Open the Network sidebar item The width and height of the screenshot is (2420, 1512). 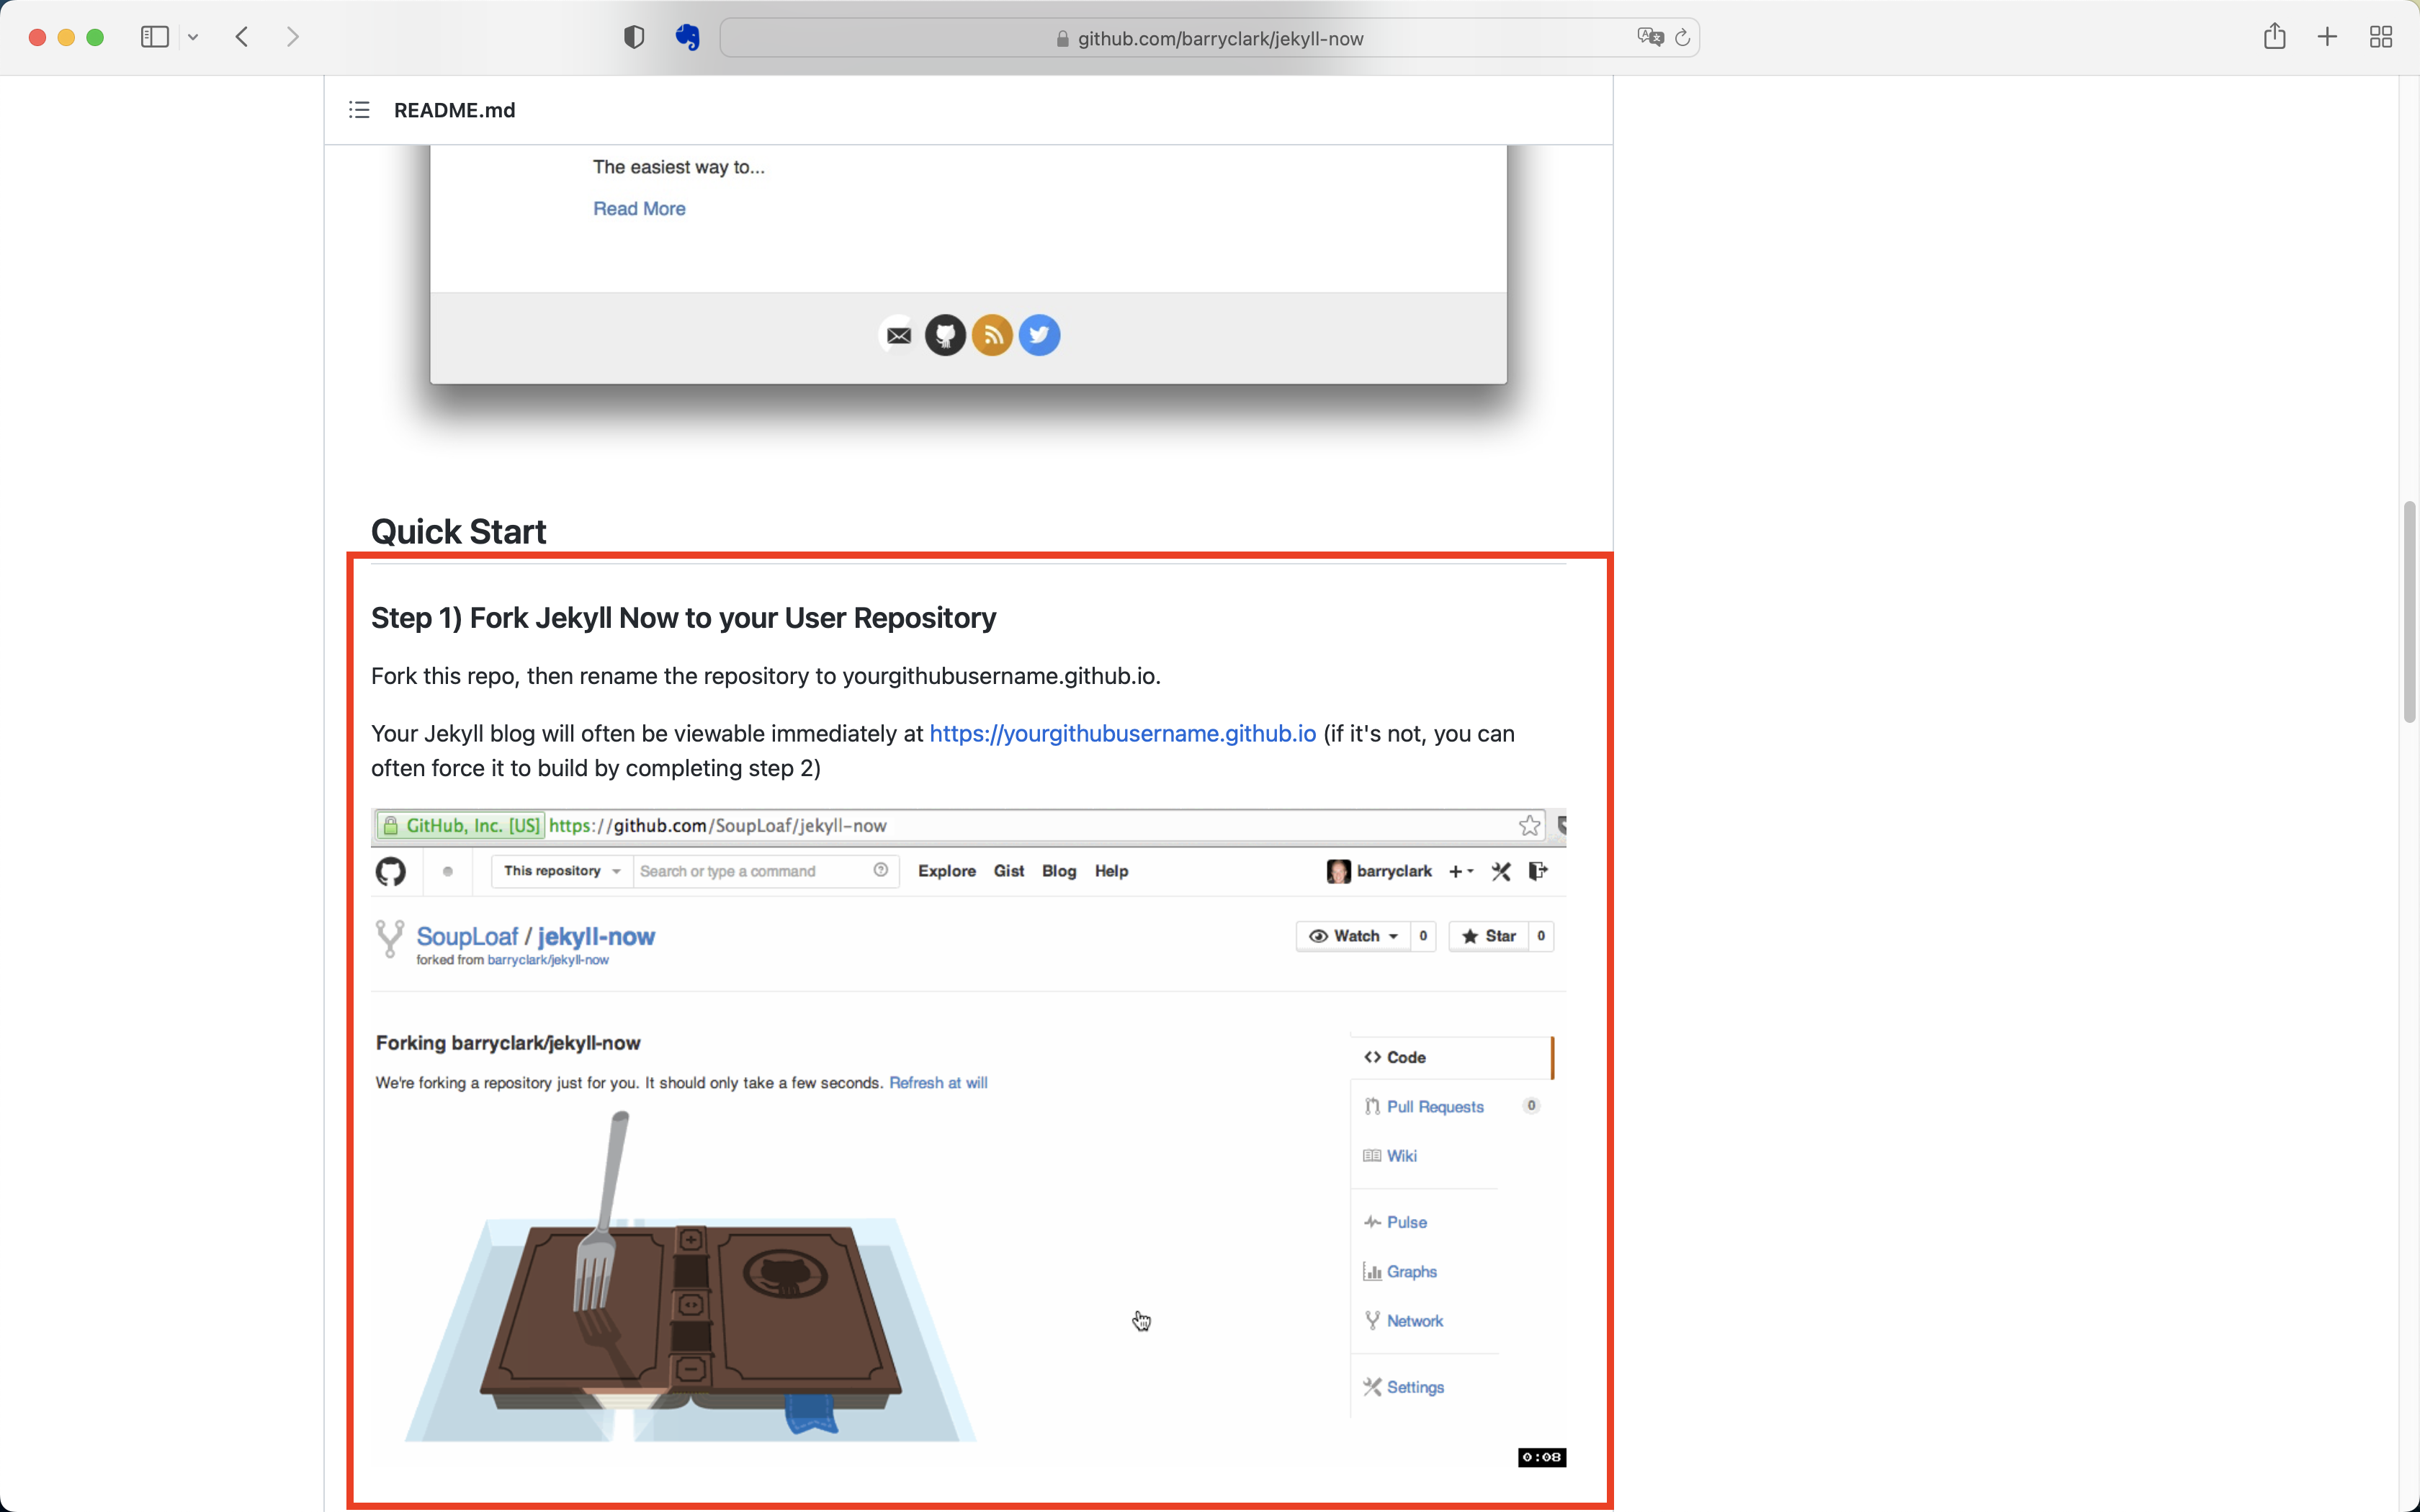[1403, 1321]
